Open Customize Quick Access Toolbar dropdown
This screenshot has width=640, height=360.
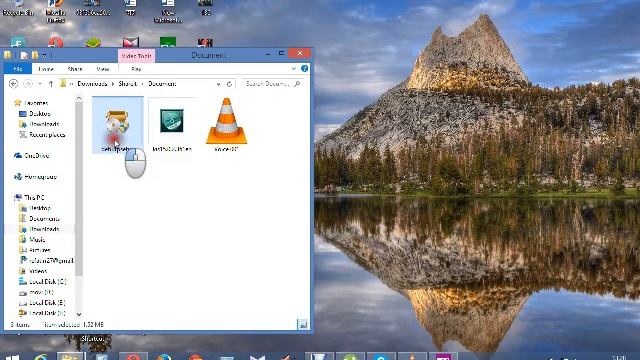44,56
